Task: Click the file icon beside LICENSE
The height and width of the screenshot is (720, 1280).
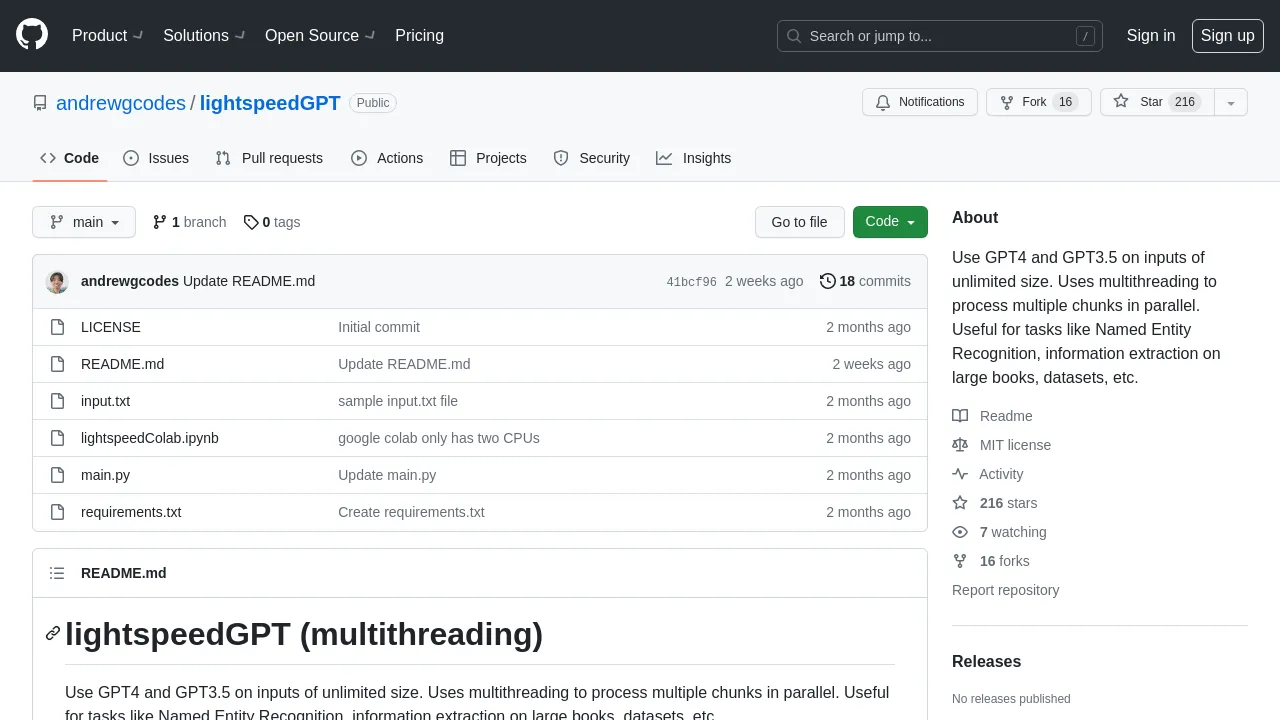Action: [58, 327]
